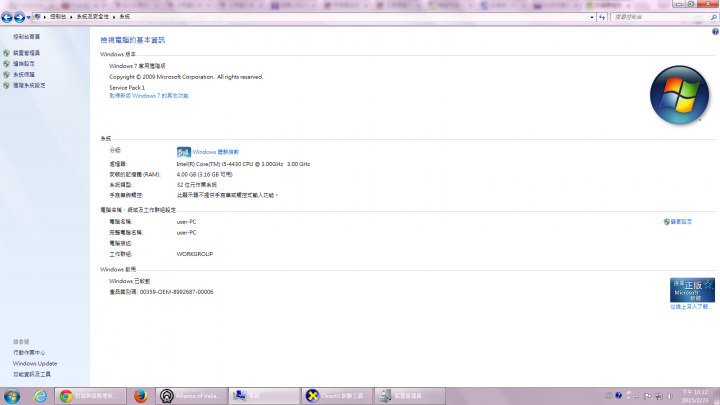The width and height of the screenshot is (720, 405).
Task: Click shield icon beside 裝置管理員
Action: pyautogui.click(x=6, y=53)
